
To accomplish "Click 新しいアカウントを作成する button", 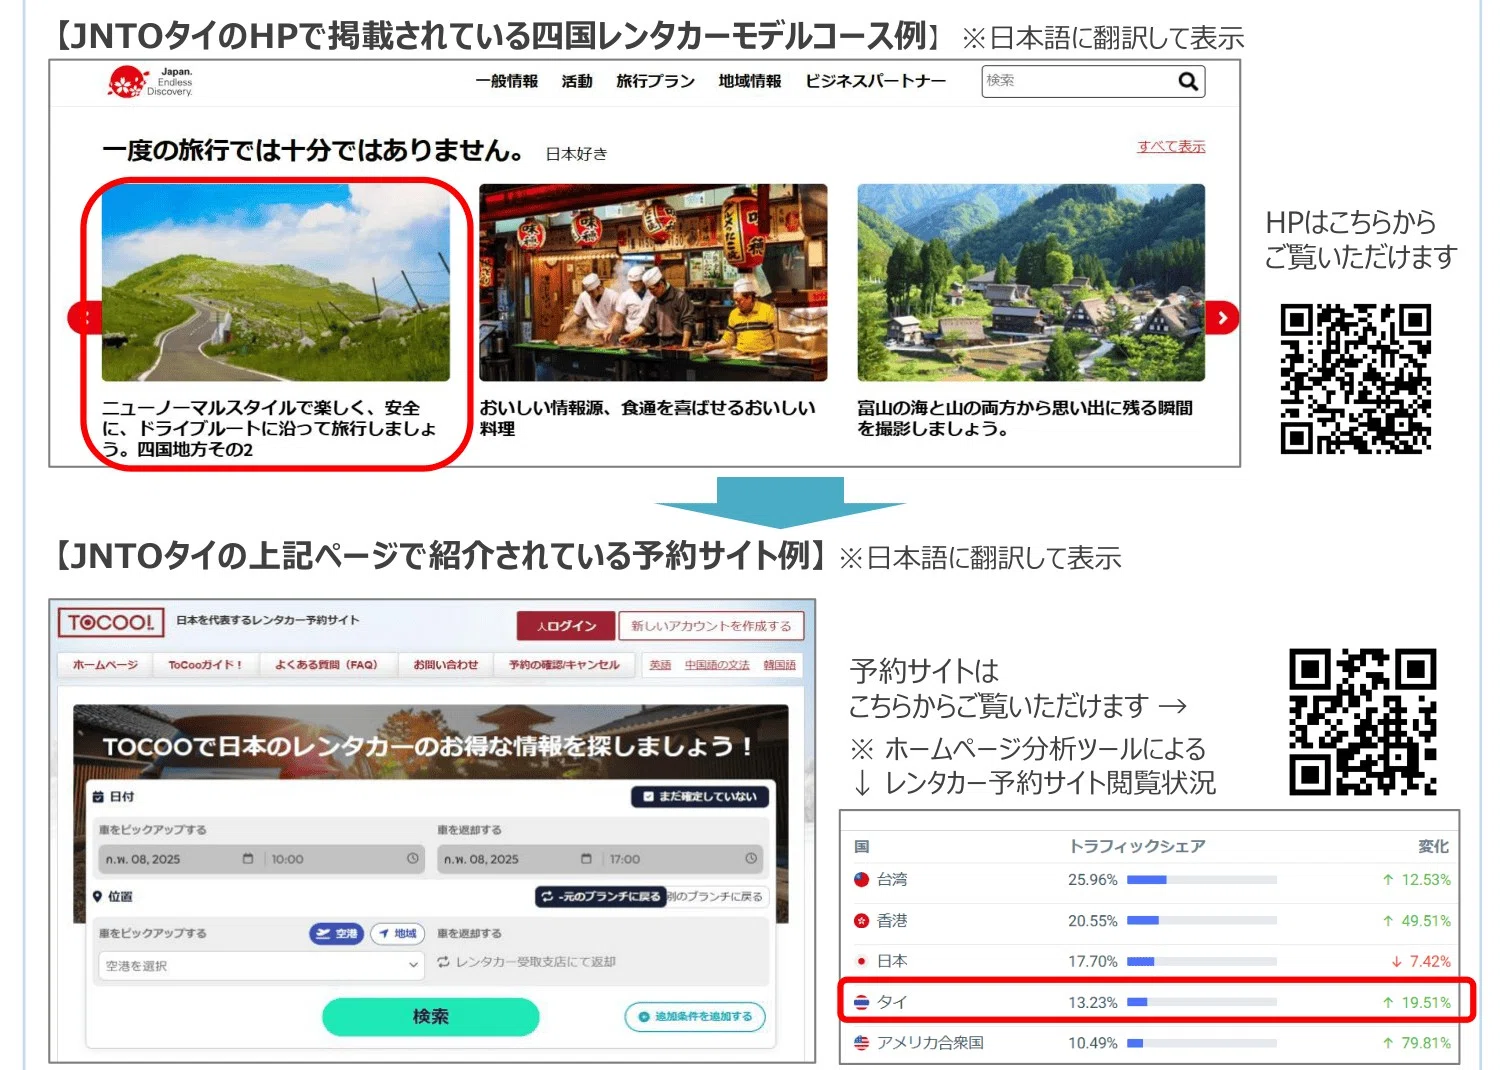I will coord(711,626).
